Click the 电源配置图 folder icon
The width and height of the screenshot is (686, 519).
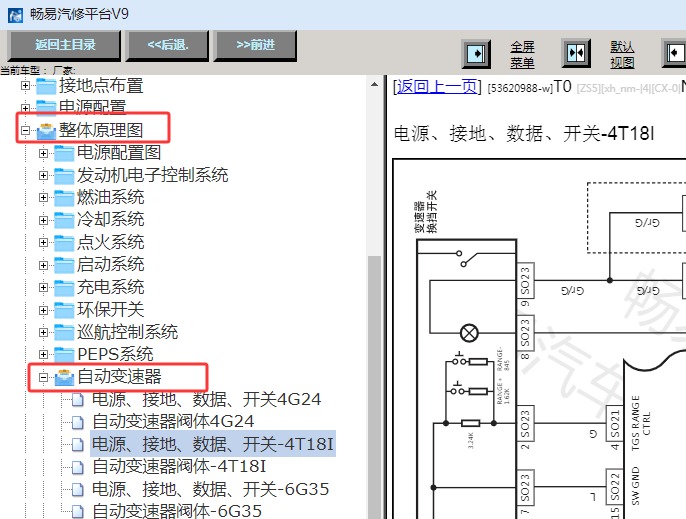click(64, 153)
